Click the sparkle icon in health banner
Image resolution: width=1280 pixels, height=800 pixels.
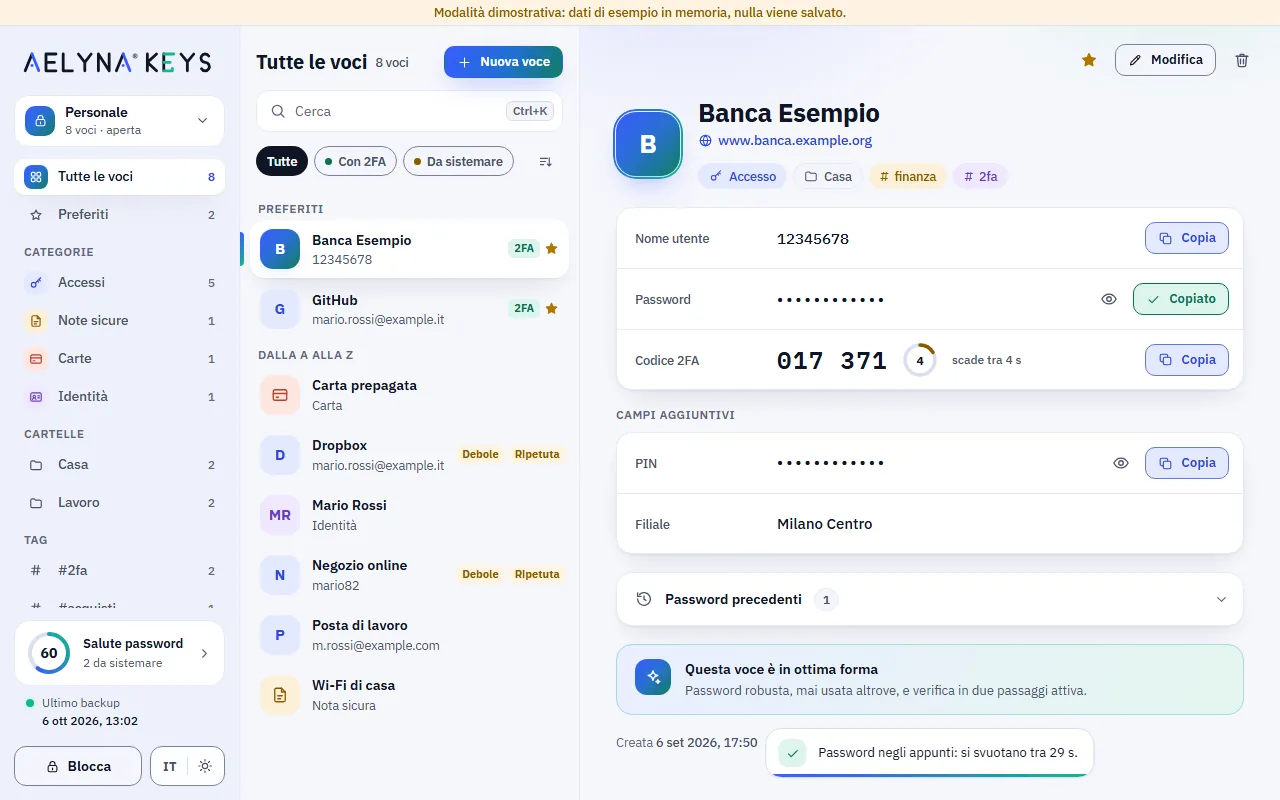653,677
